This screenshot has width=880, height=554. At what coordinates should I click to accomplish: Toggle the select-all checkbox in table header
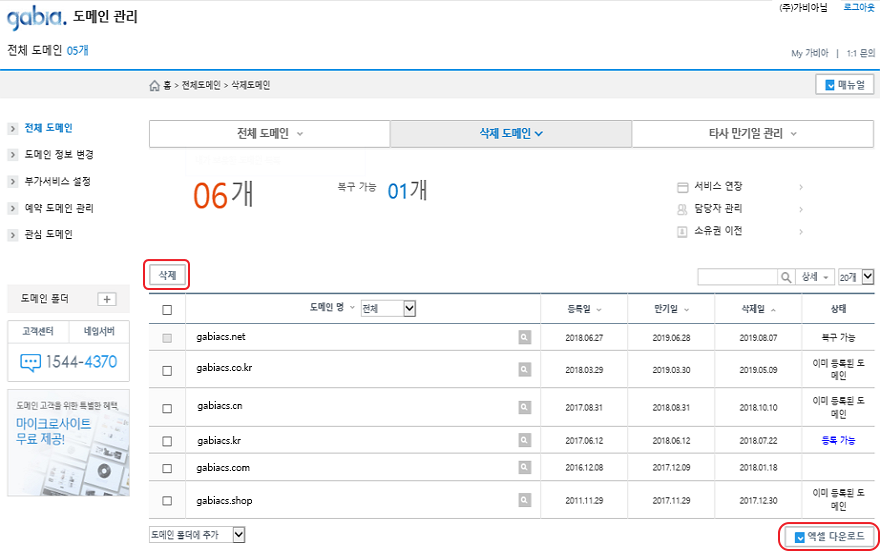(167, 310)
